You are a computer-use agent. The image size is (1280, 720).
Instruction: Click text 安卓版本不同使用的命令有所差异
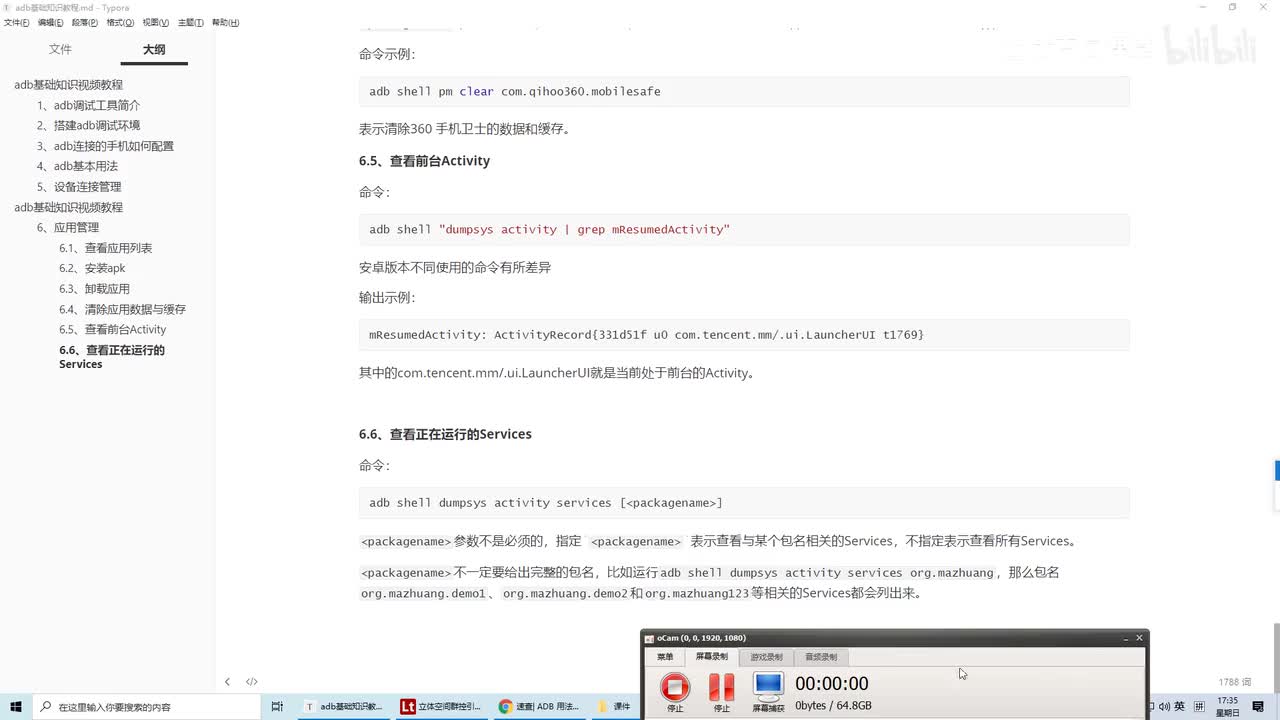(x=455, y=267)
